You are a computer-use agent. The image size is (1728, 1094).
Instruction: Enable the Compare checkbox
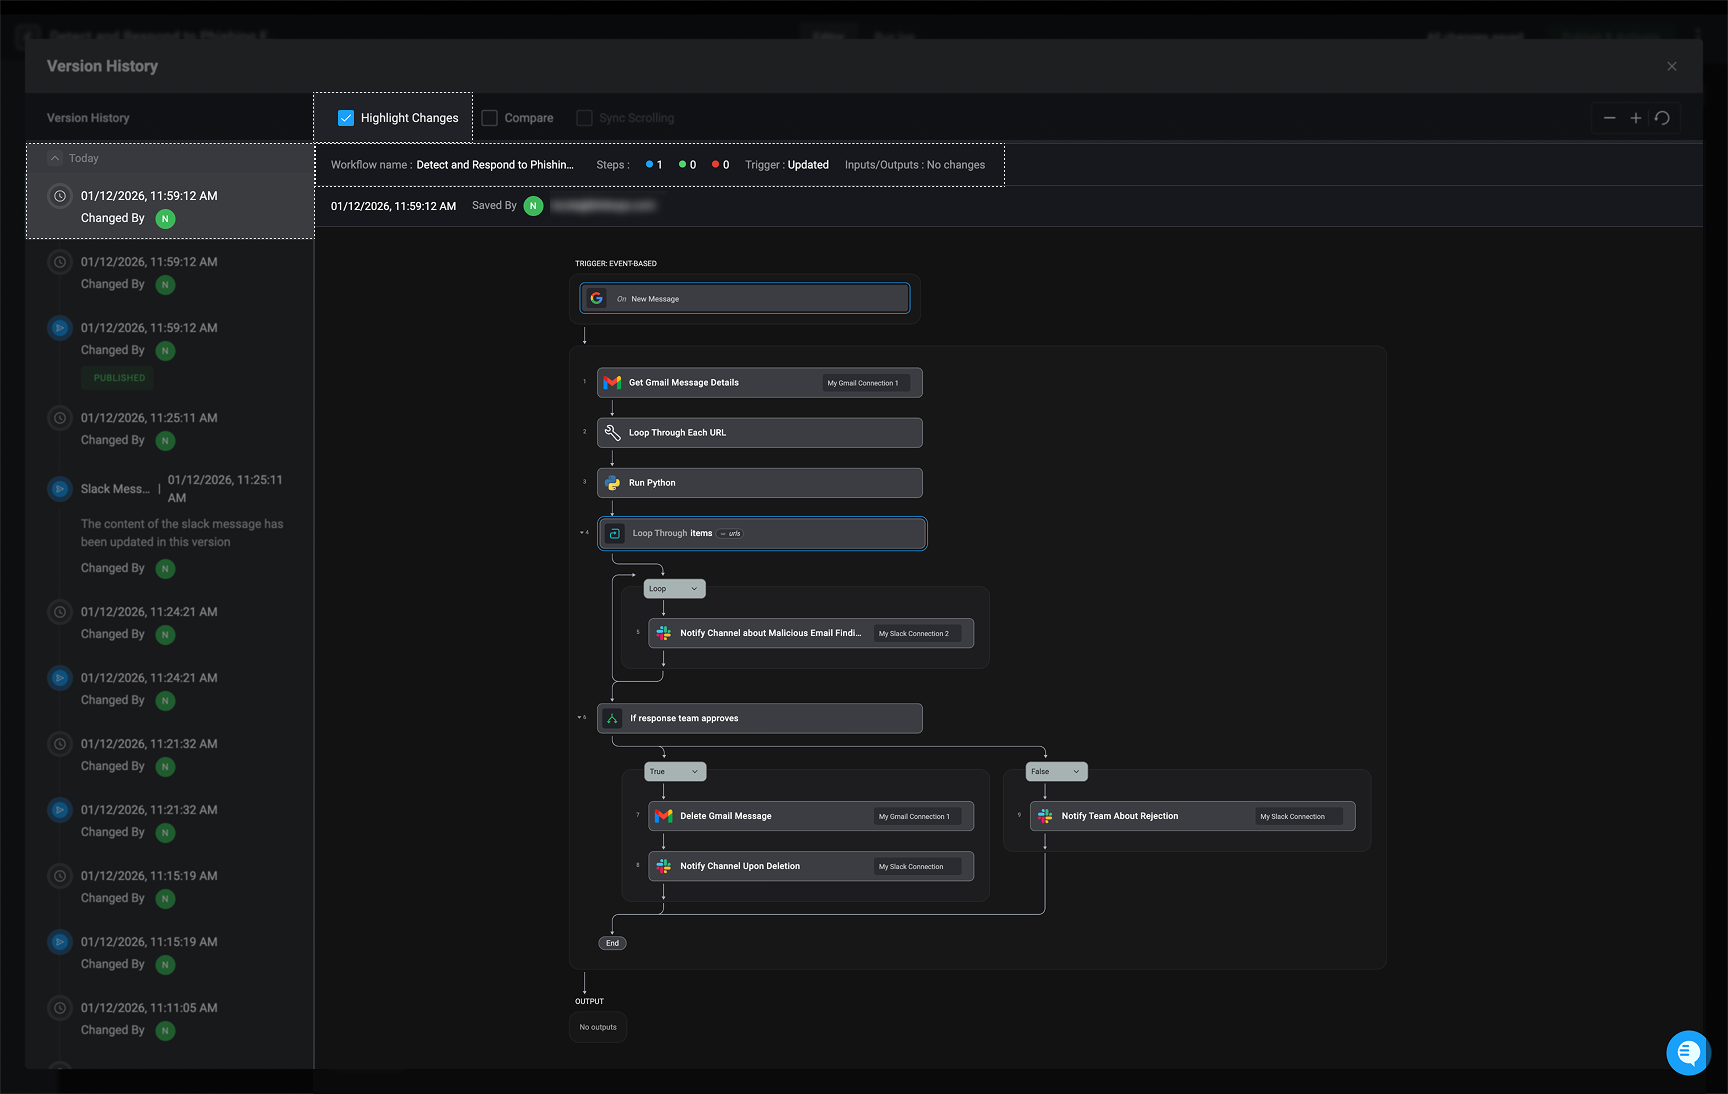coord(490,118)
